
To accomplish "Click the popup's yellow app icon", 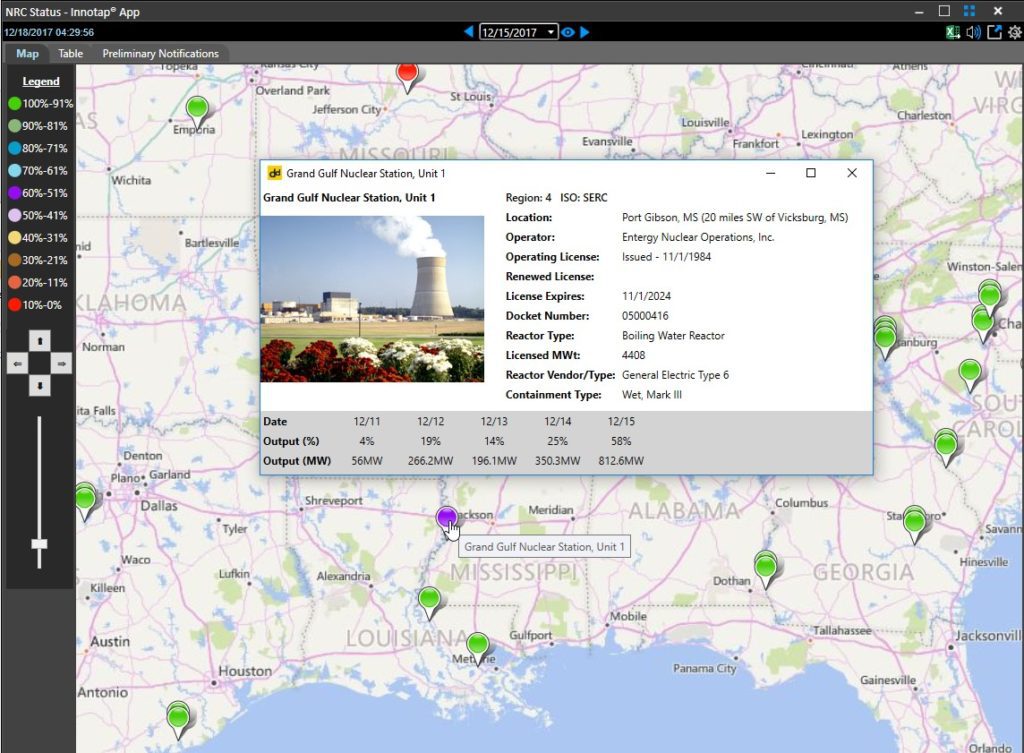I will click(x=274, y=173).
